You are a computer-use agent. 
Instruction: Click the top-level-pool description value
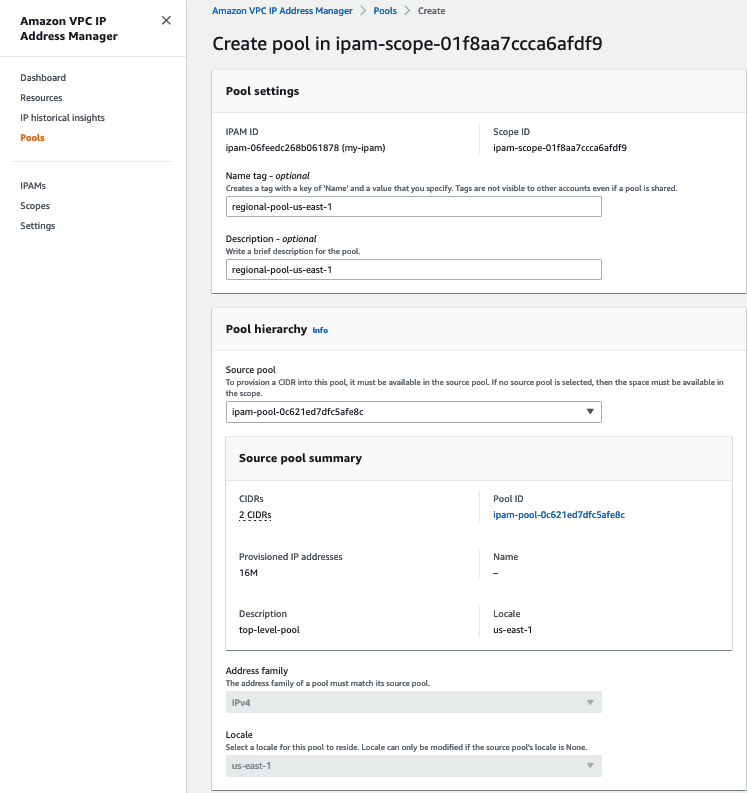[269, 630]
